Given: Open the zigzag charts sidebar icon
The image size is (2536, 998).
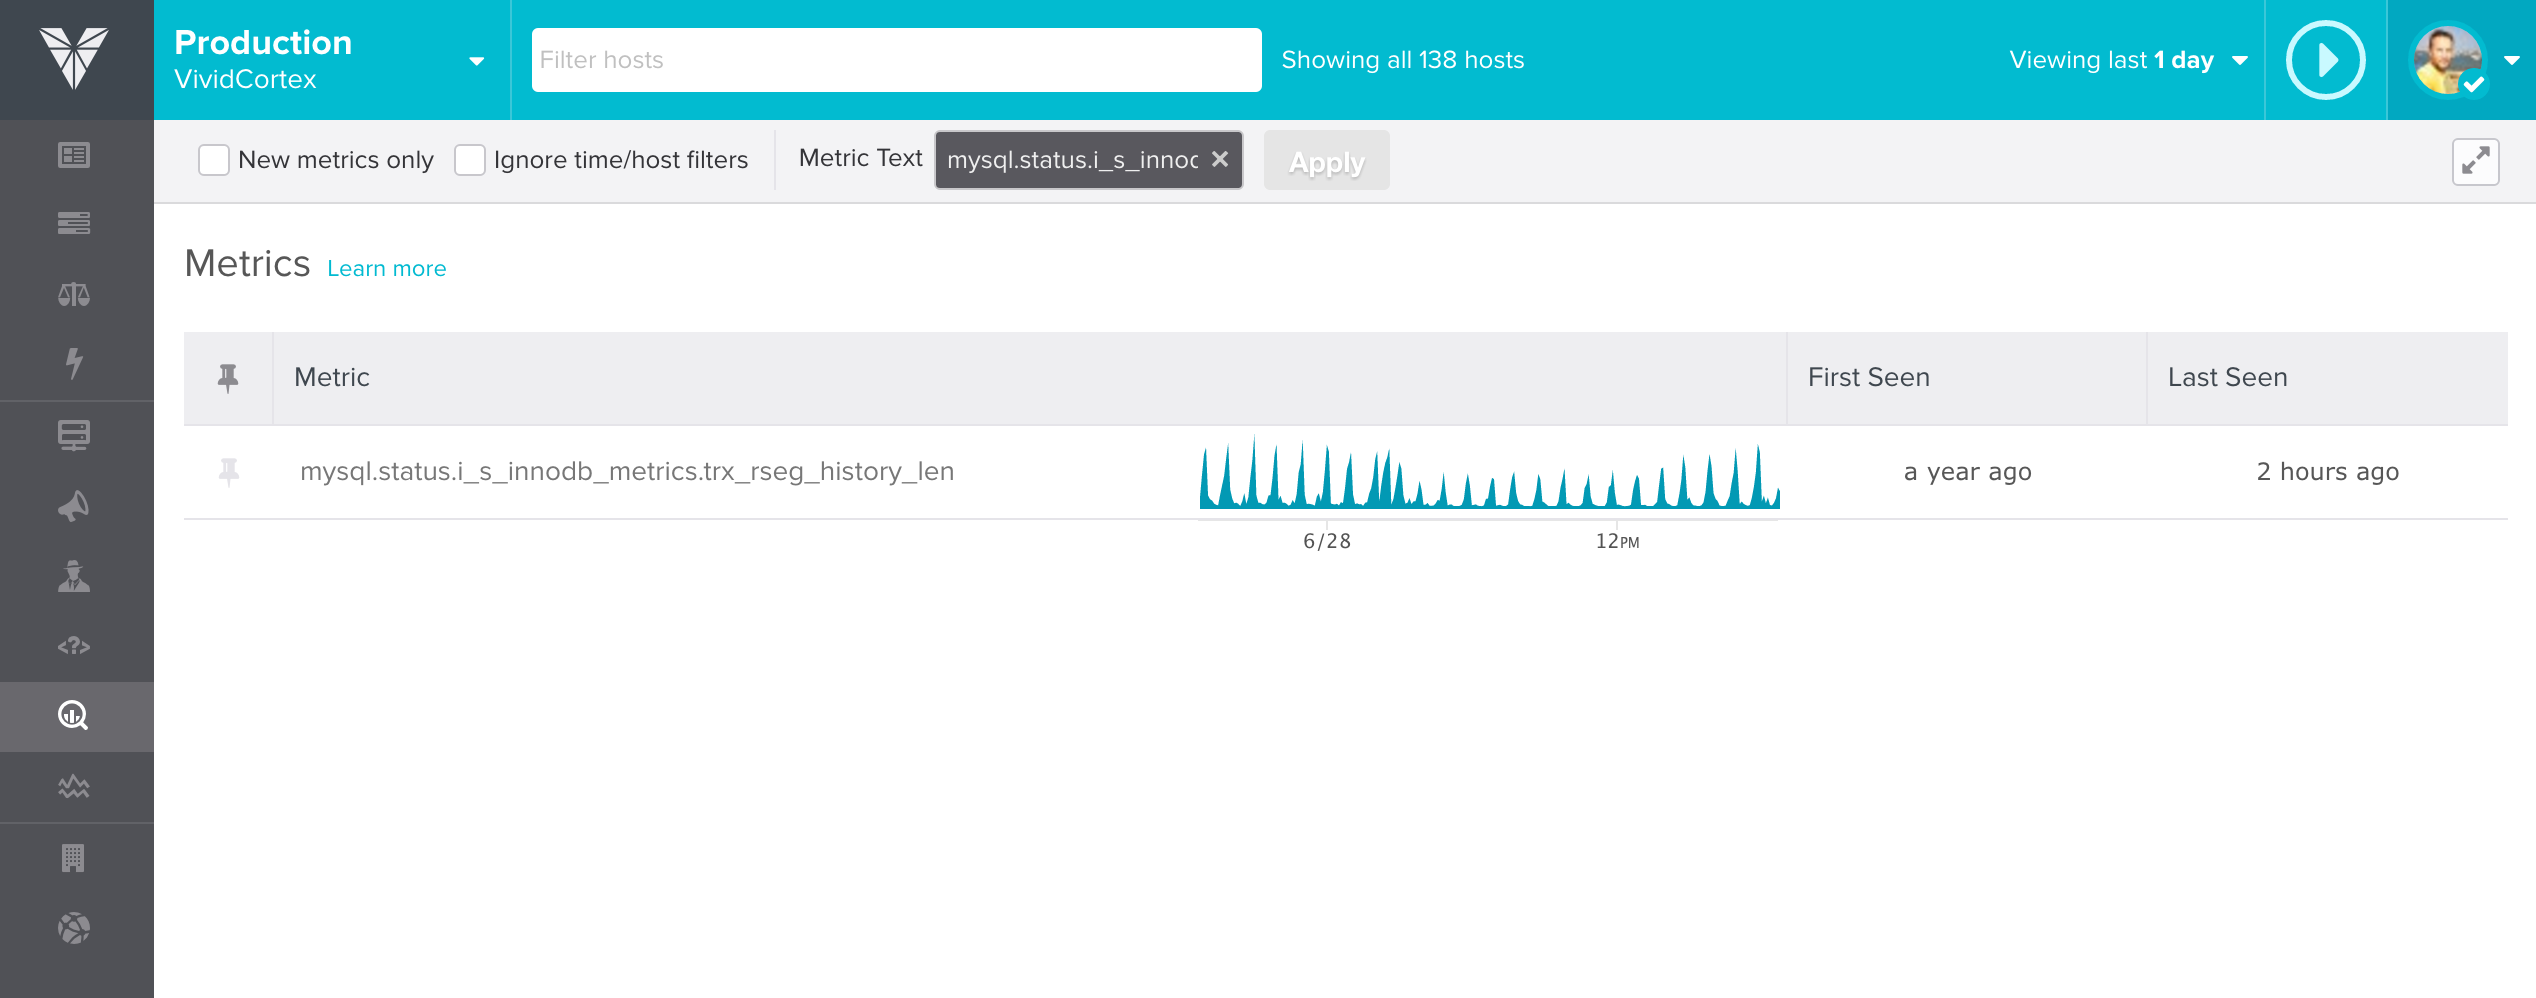Looking at the screenshot, I should click(x=74, y=787).
